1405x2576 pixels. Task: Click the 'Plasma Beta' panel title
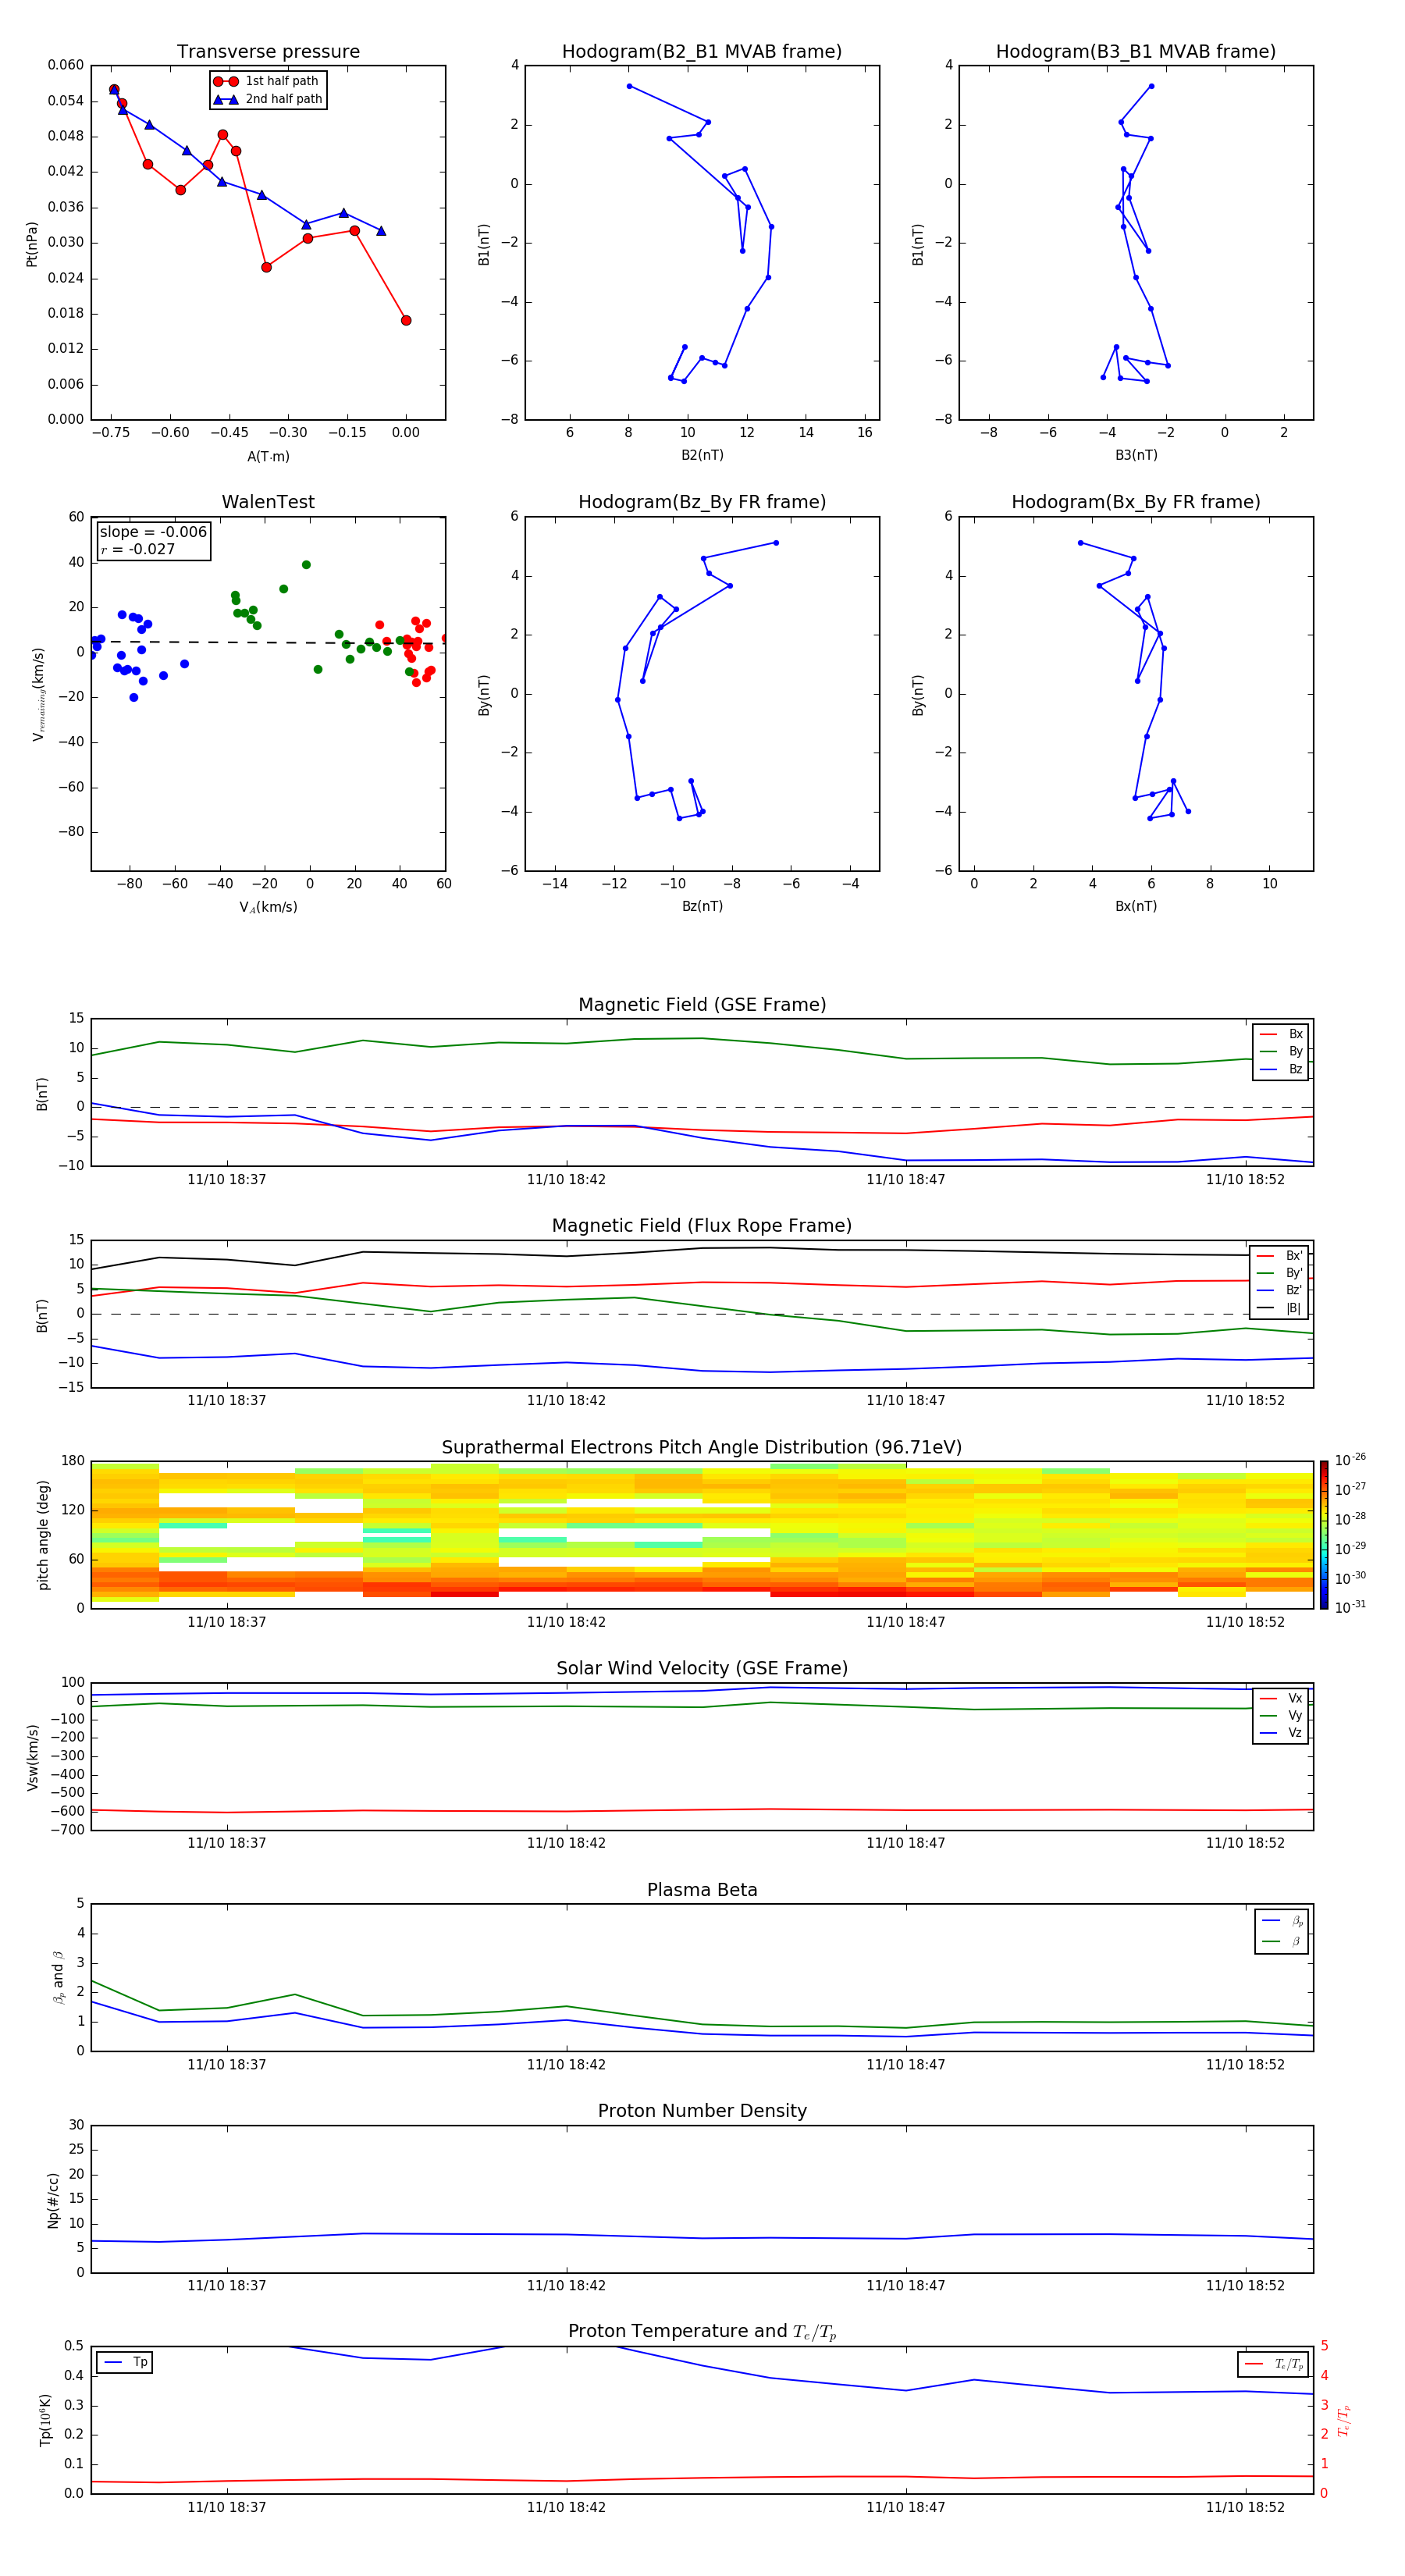click(702, 1890)
